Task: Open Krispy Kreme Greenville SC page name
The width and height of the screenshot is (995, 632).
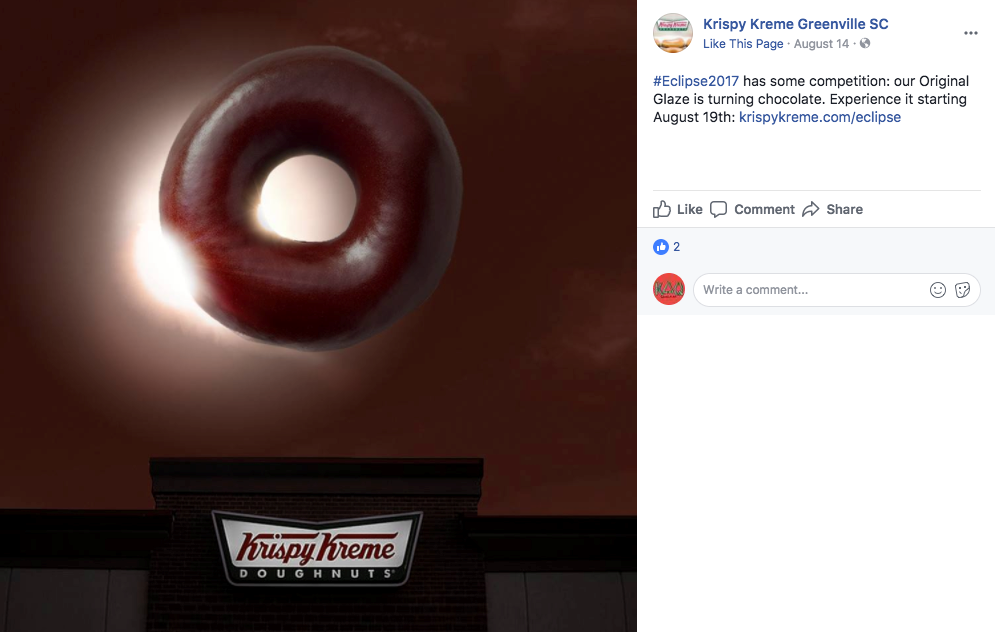Action: (795, 24)
